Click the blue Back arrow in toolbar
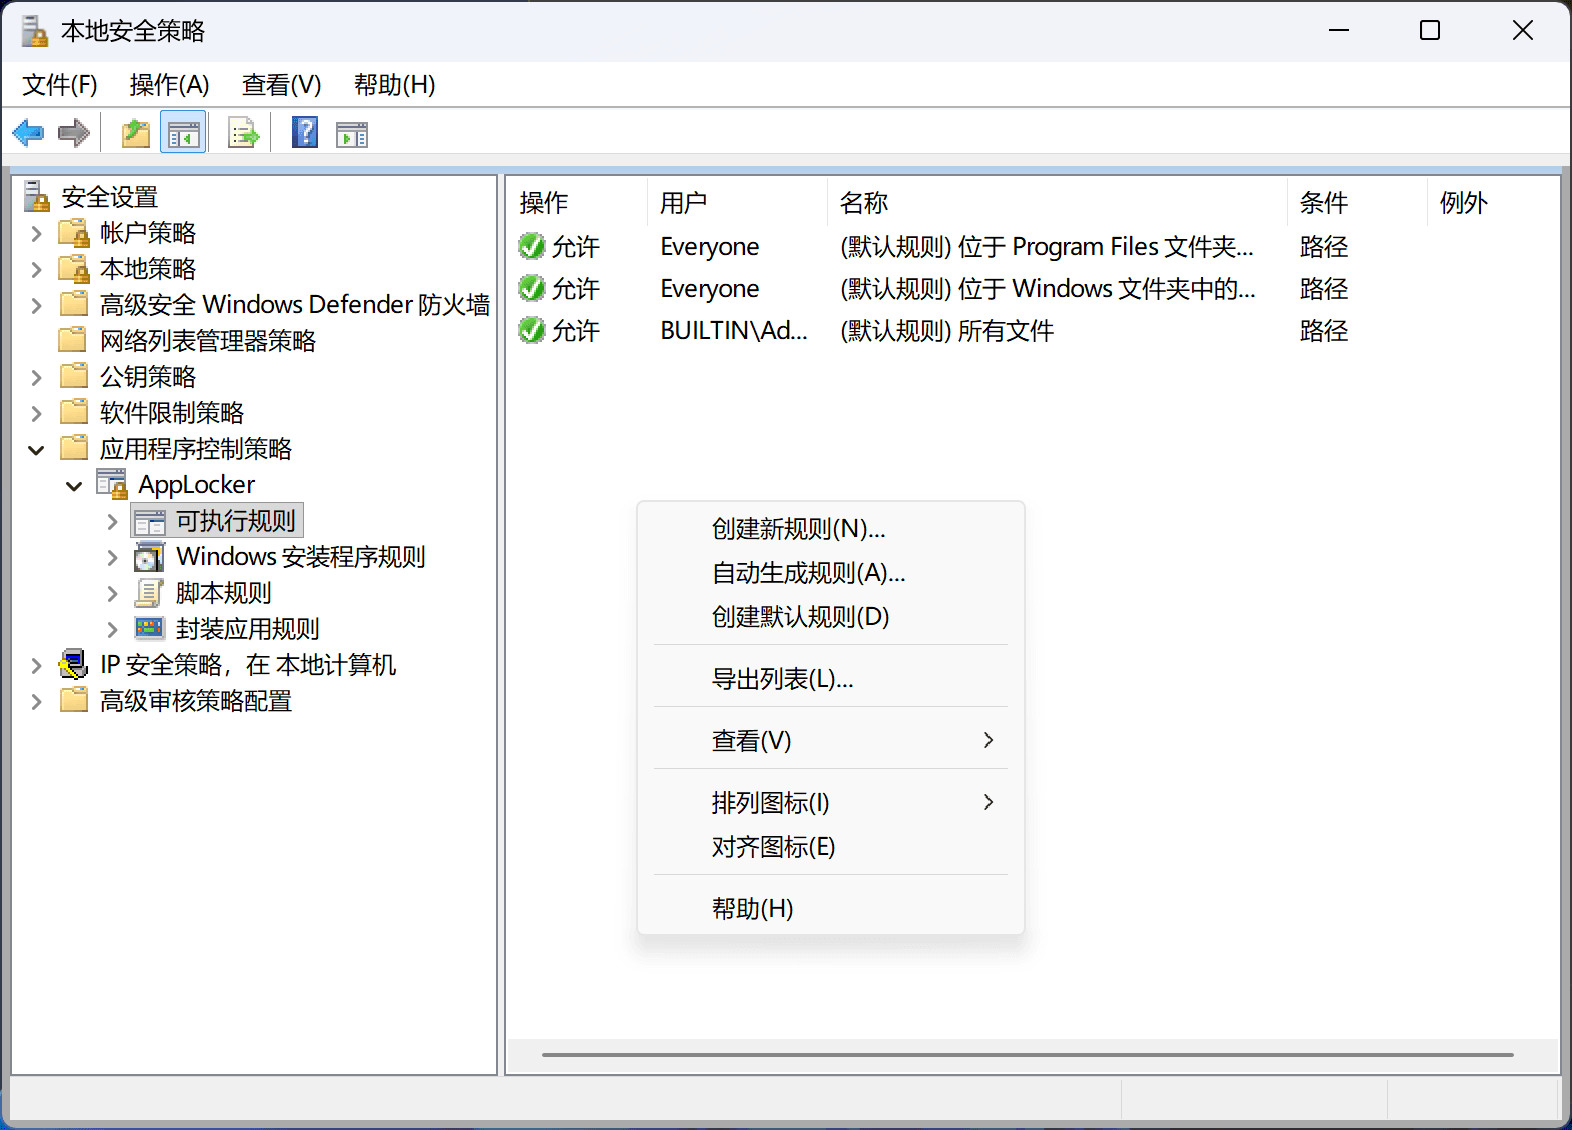1572x1130 pixels. 28,133
